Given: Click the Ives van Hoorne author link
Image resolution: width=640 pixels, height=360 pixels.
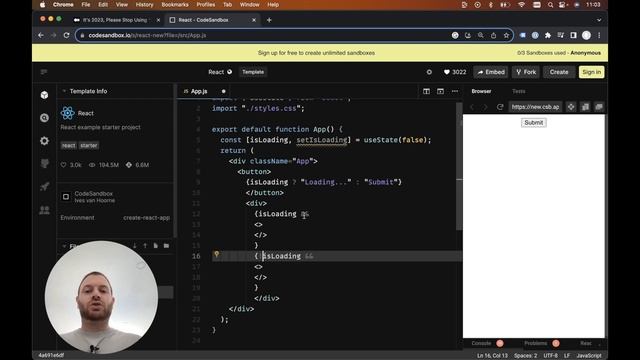Looking at the screenshot, I should click(x=95, y=201).
